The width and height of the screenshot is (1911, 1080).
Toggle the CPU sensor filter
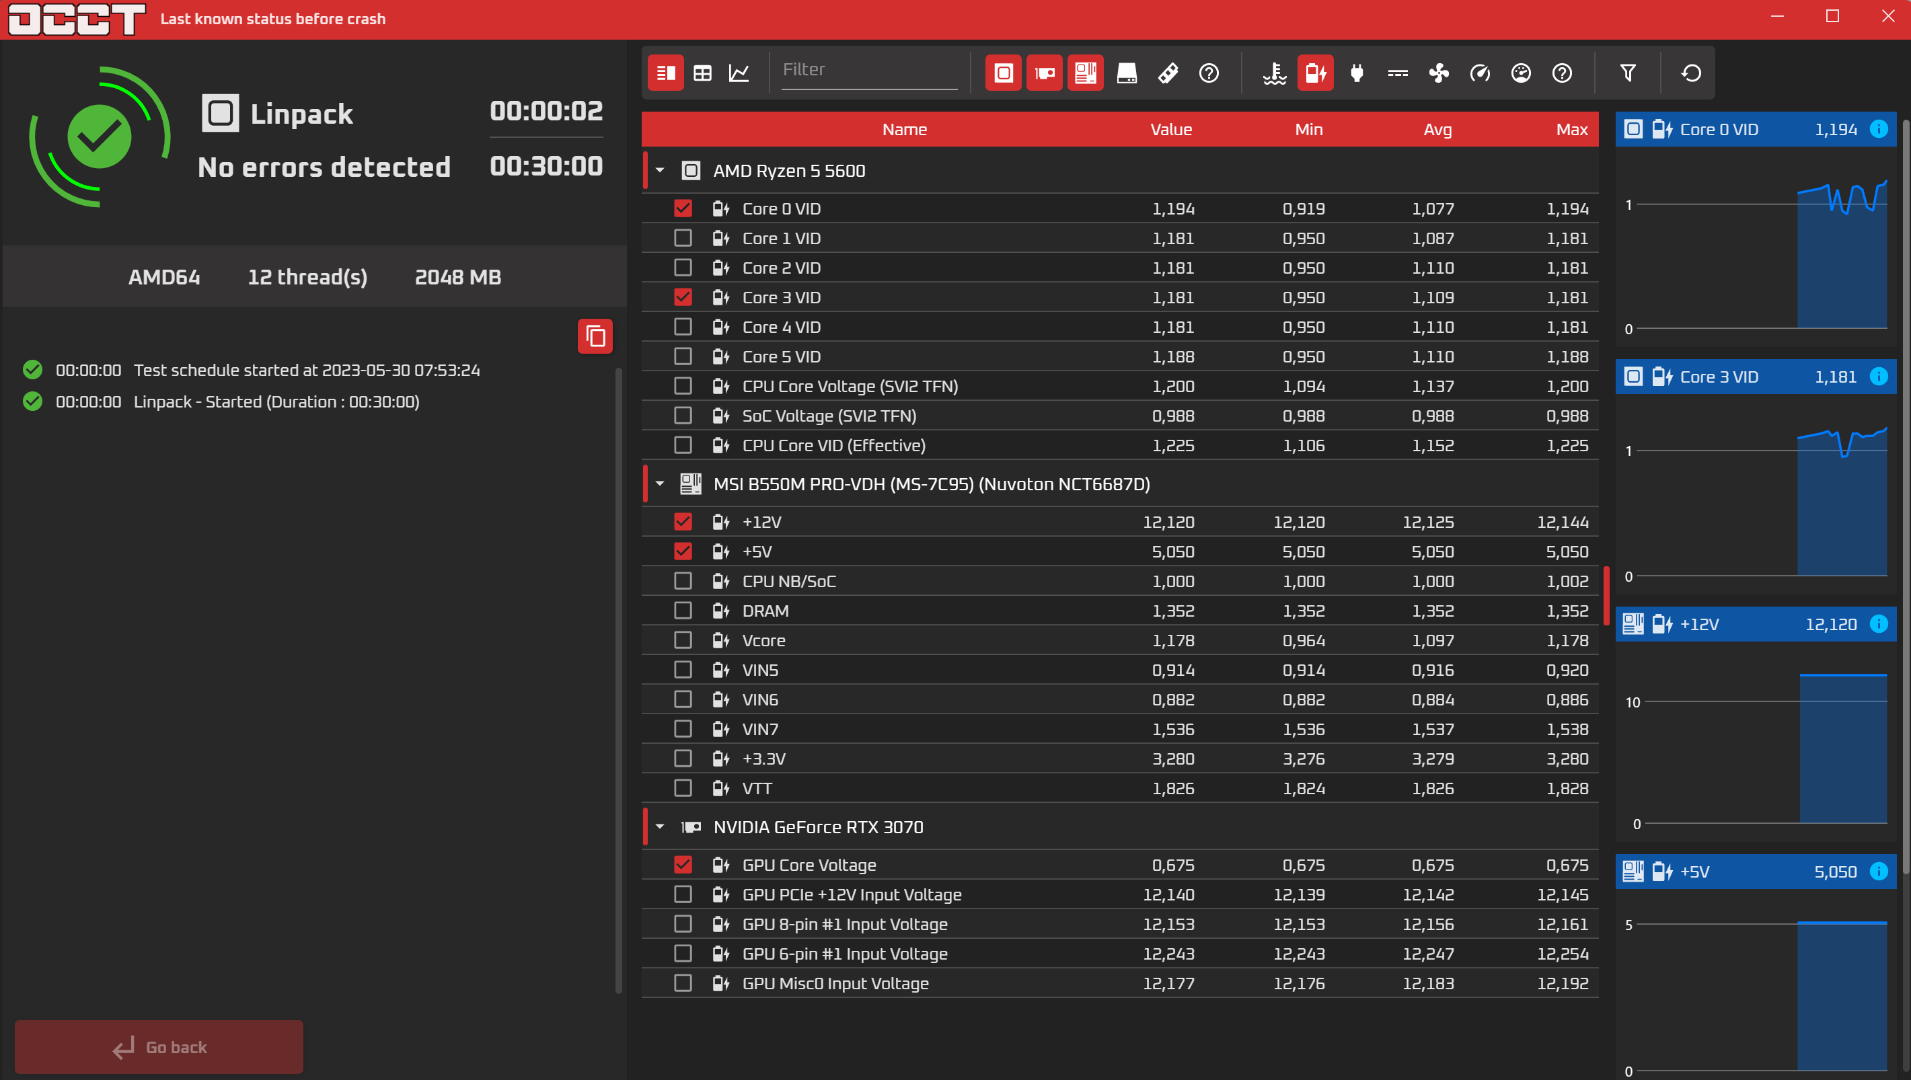1003,73
